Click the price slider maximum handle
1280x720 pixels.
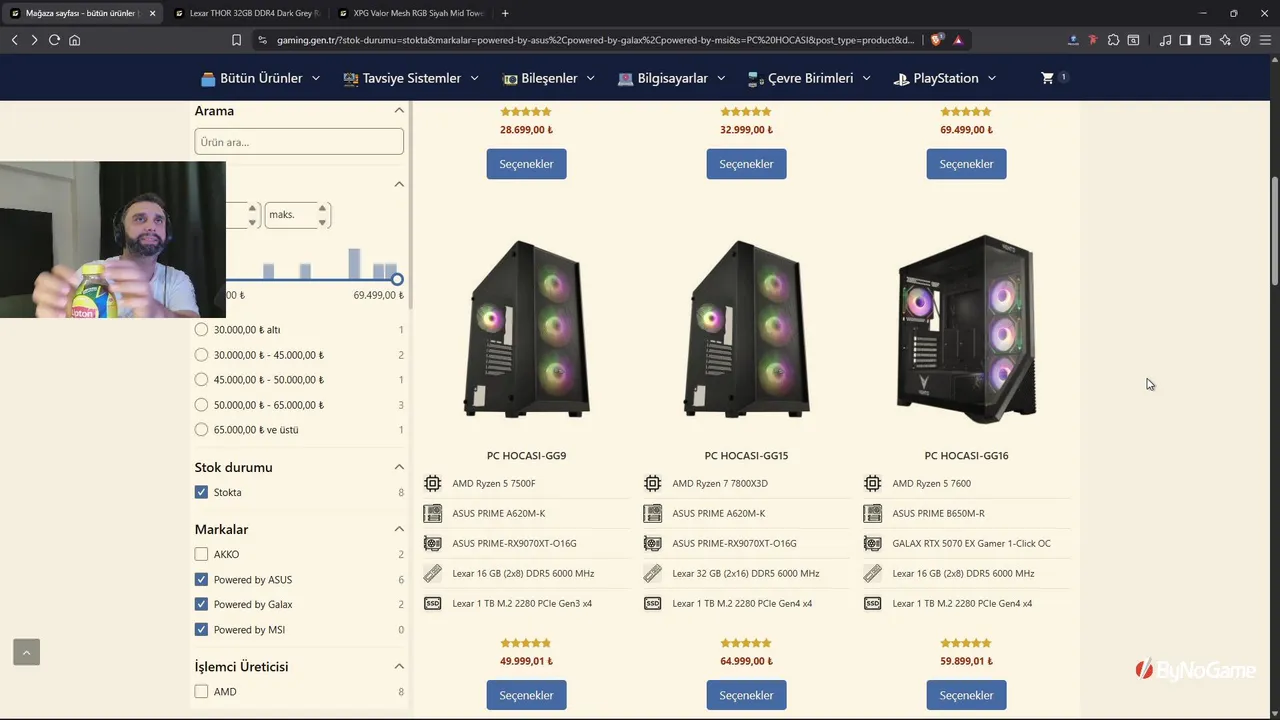(397, 279)
